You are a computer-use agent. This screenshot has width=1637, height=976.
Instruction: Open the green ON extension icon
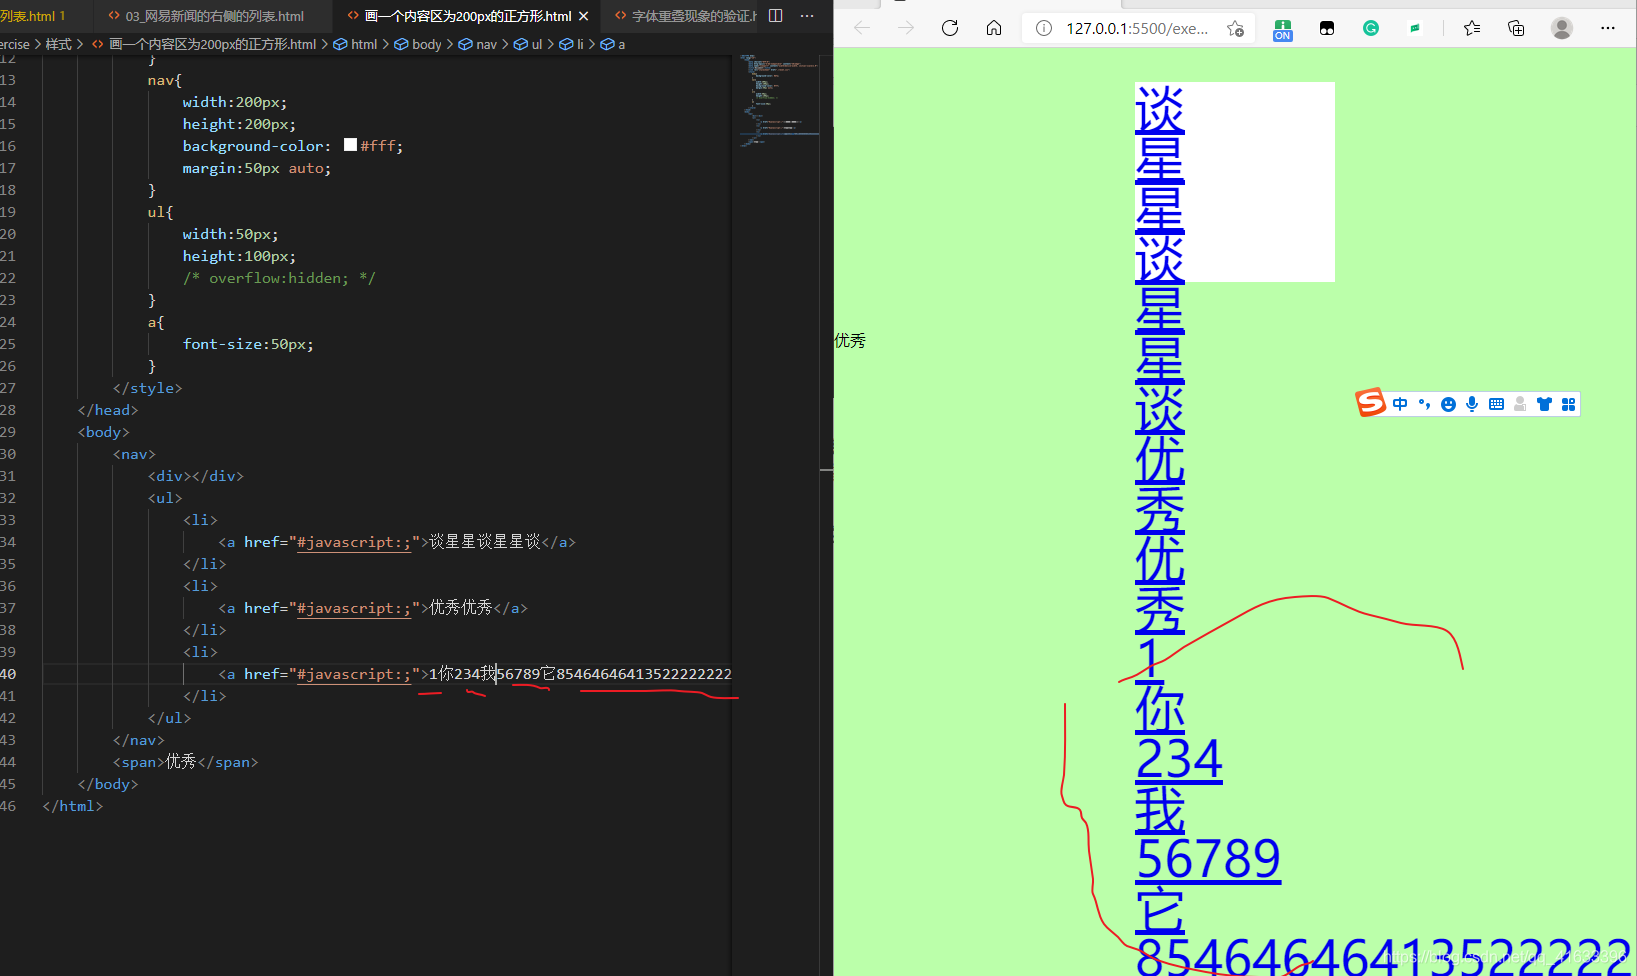(x=1283, y=29)
